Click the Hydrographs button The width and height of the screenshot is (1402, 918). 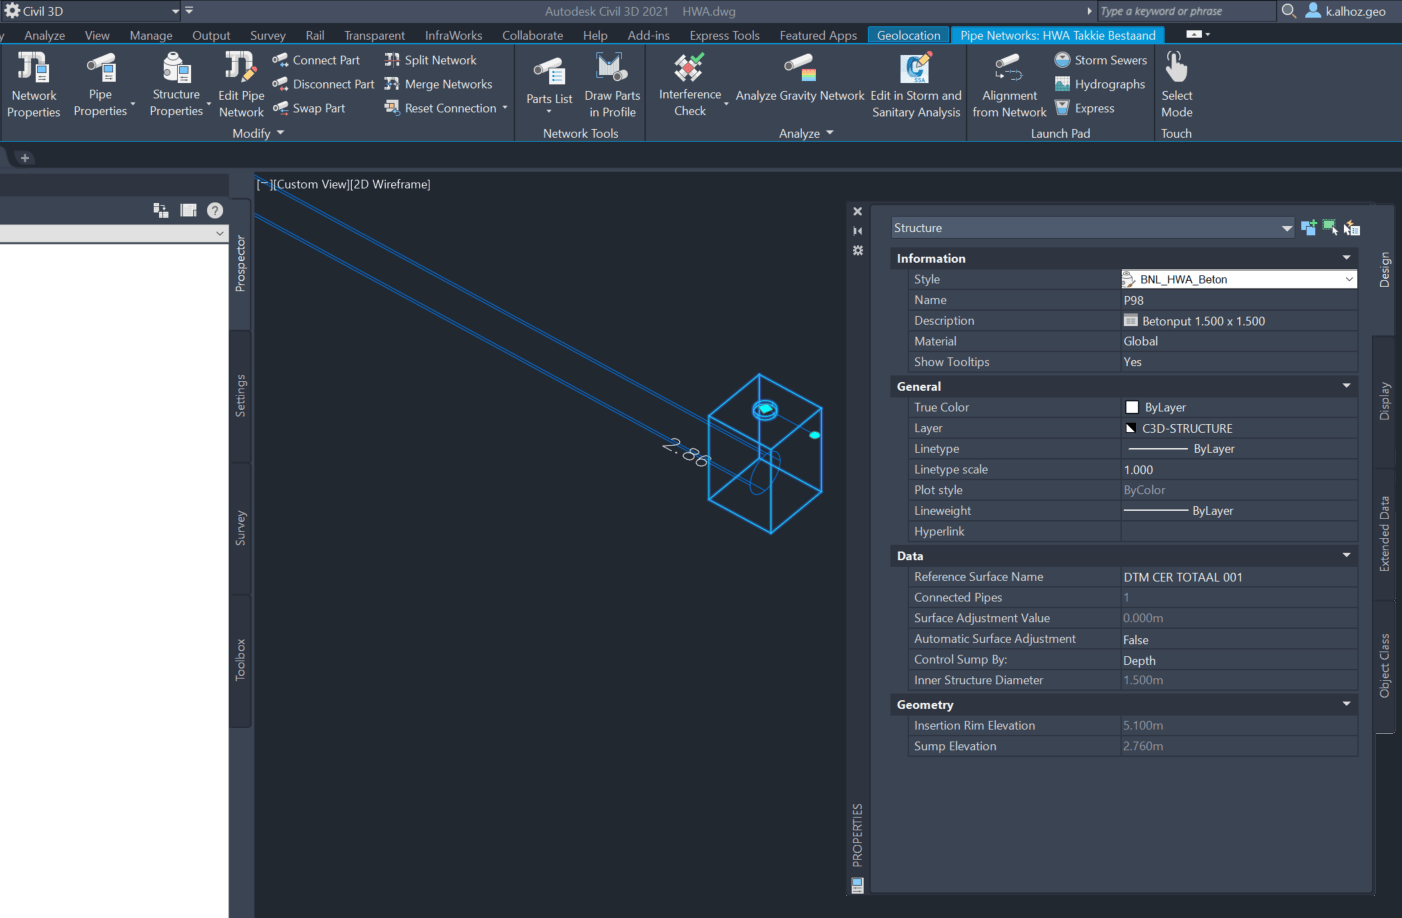[1099, 84]
